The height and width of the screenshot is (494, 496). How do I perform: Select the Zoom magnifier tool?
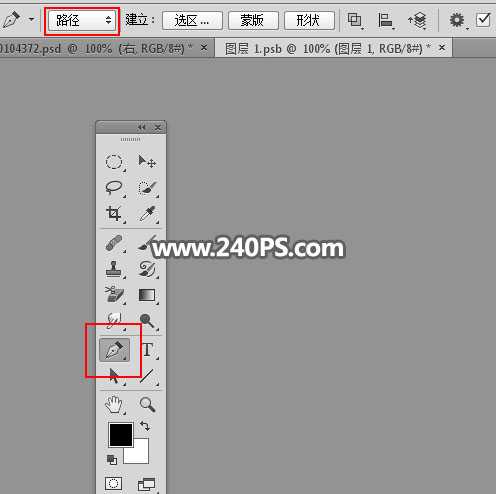(x=147, y=405)
